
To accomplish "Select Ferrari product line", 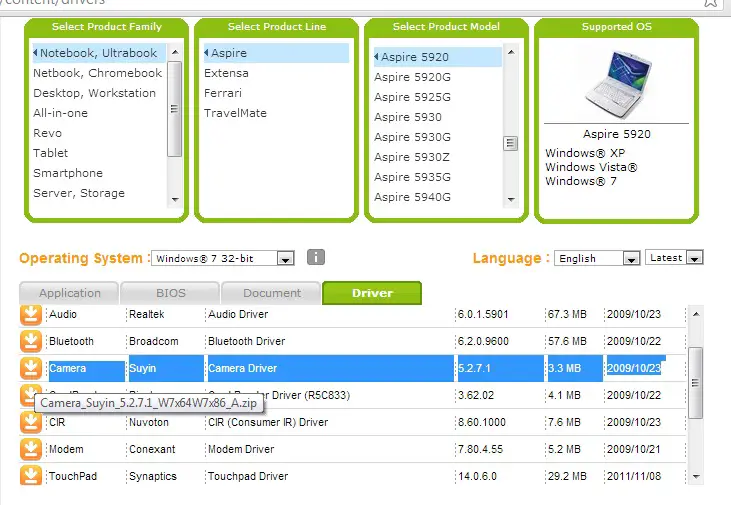I will pyautogui.click(x=223, y=93).
